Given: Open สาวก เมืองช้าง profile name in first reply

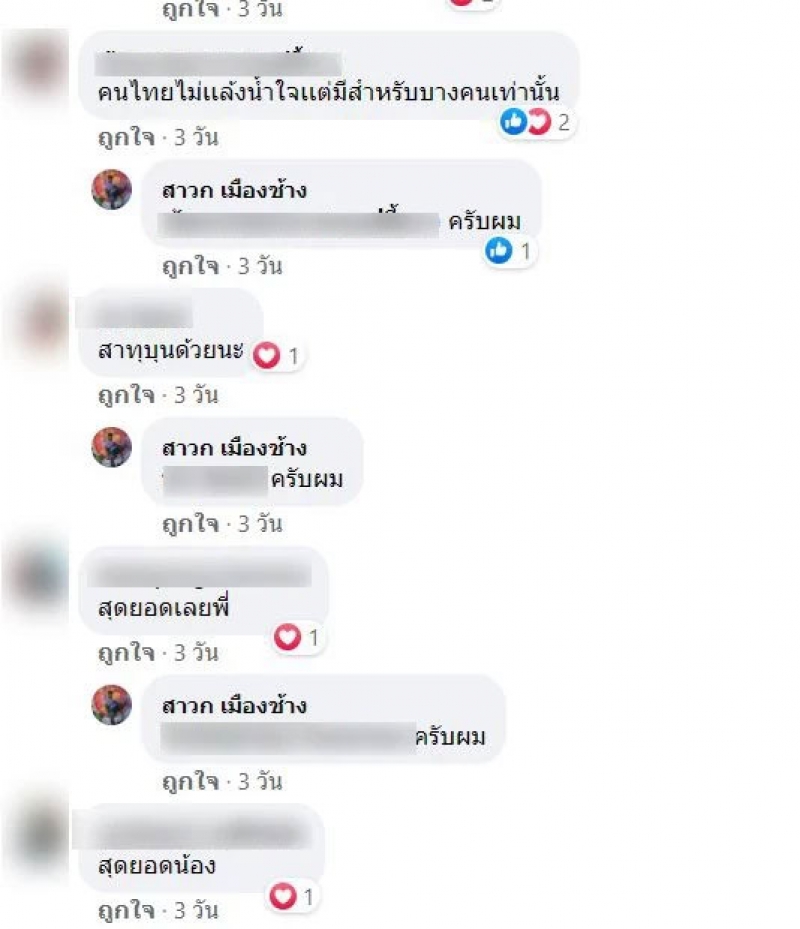Looking at the screenshot, I should pyautogui.click(x=235, y=191).
